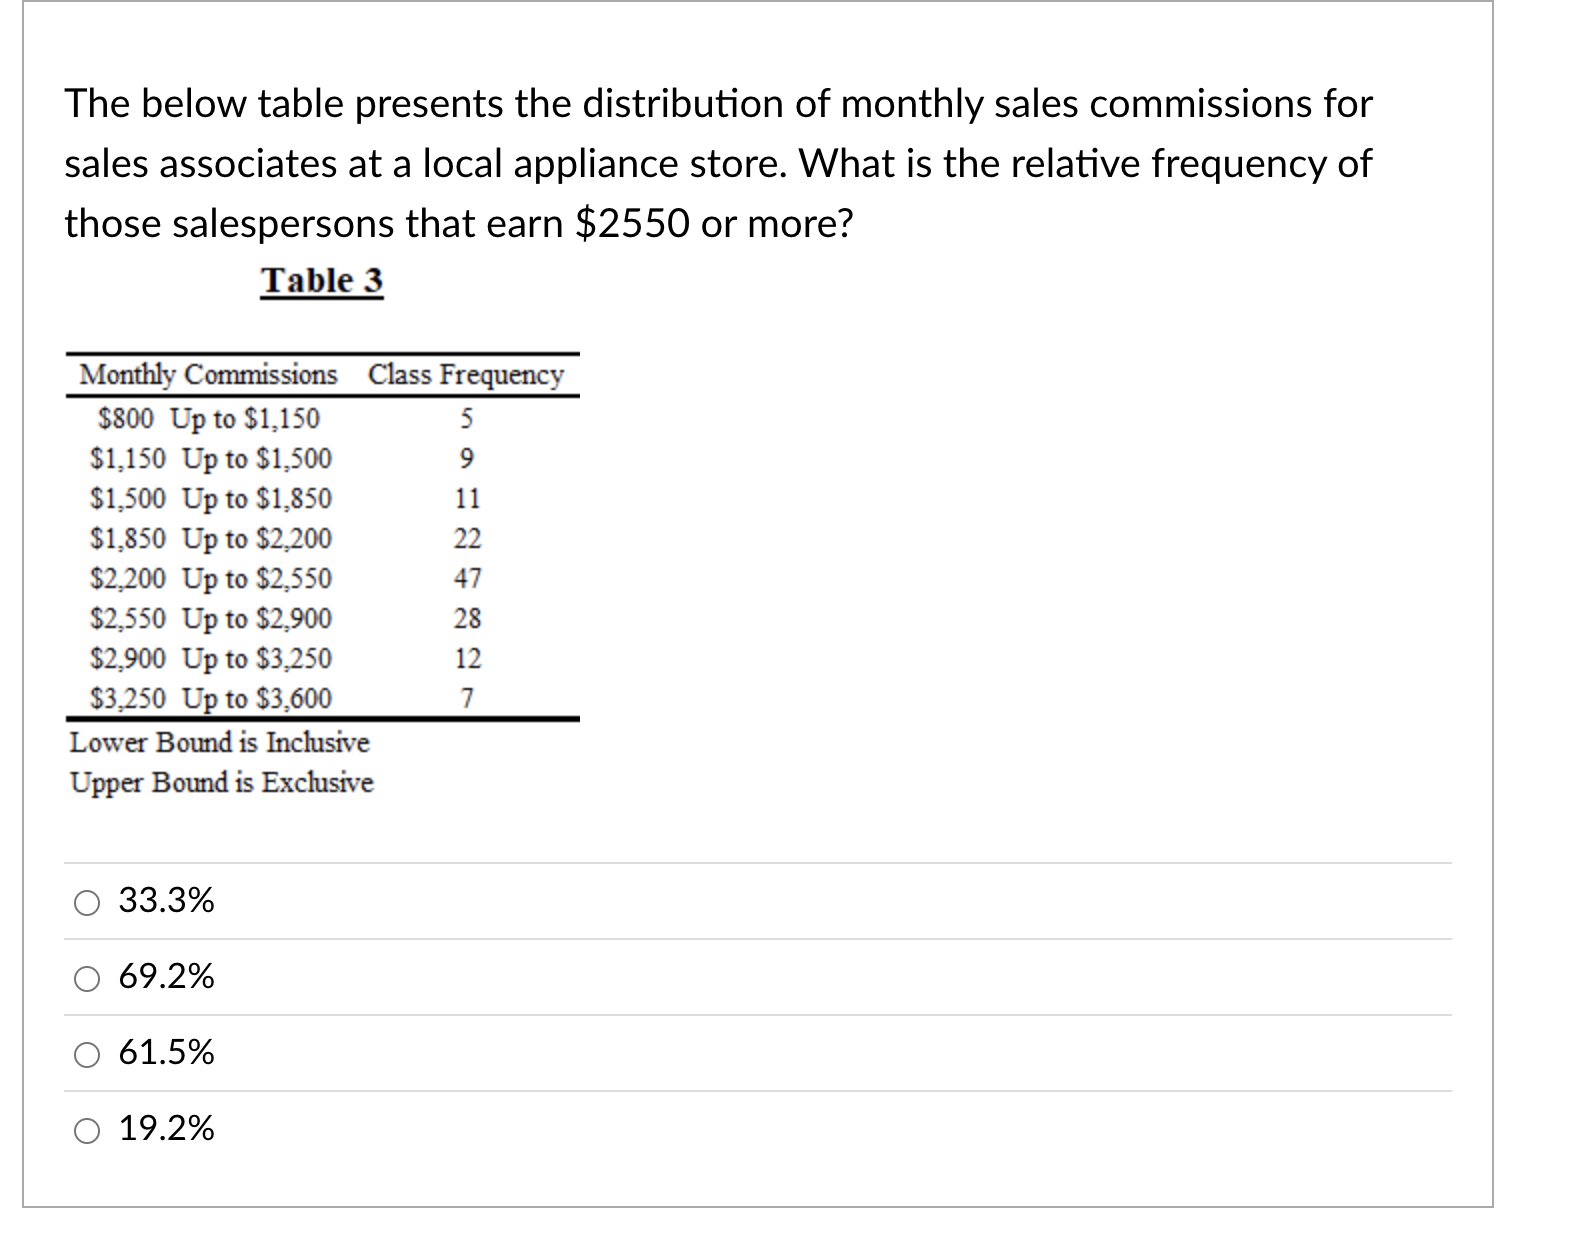Select the 69.2% answer option

click(88, 978)
